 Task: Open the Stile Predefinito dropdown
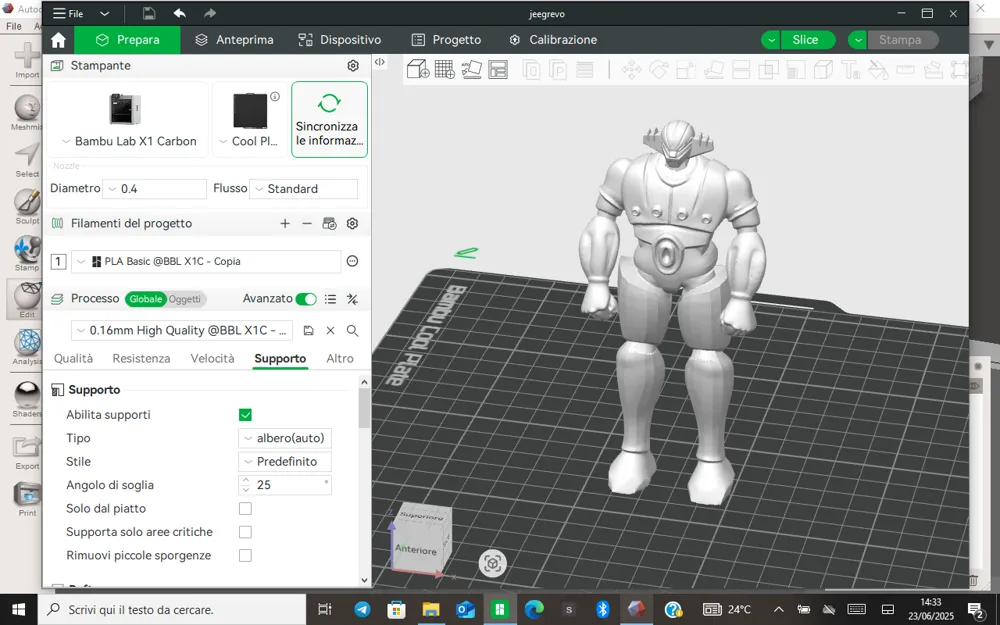pos(285,462)
